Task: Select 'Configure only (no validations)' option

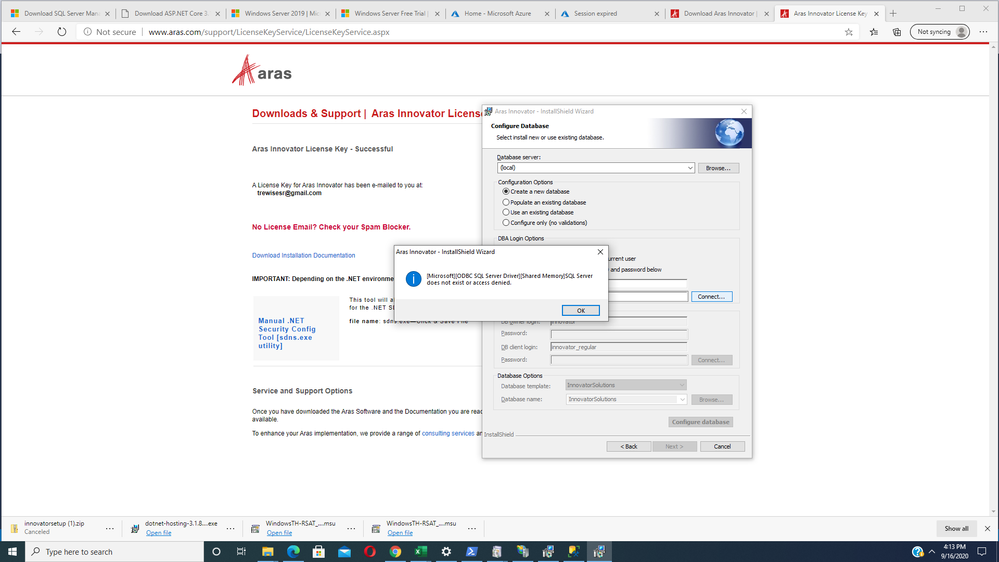Action: point(506,223)
